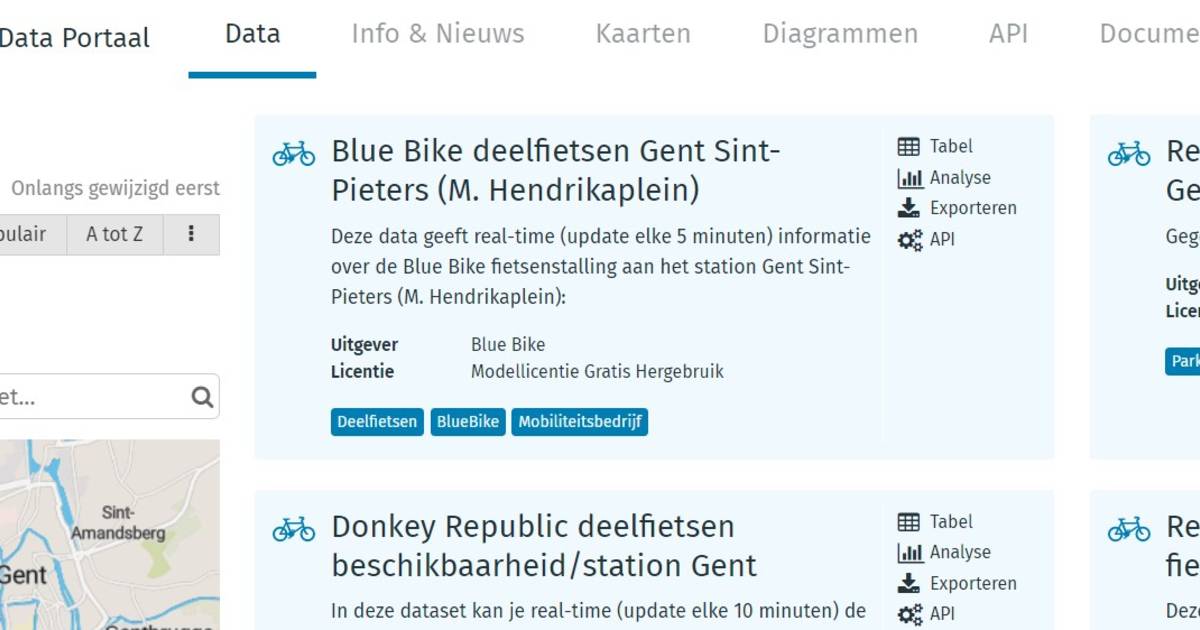Filter by the Deelfietsen tag
This screenshot has height=630, width=1200.
[377, 422]
